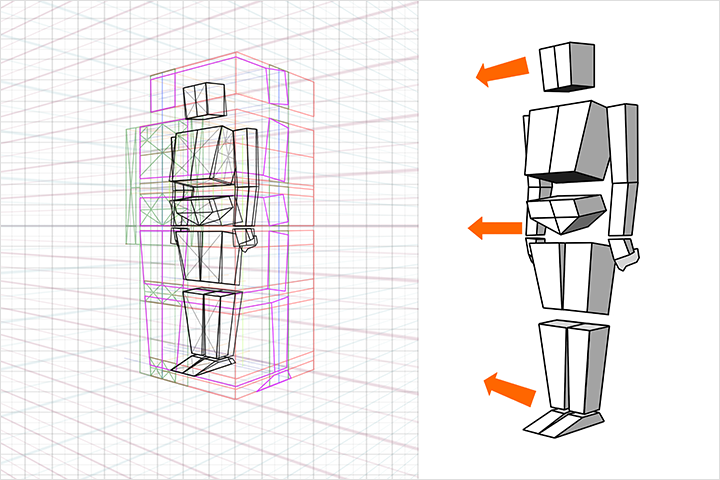
Task: Select the feet of the shaded figure
Action: [x=564, y=423]
